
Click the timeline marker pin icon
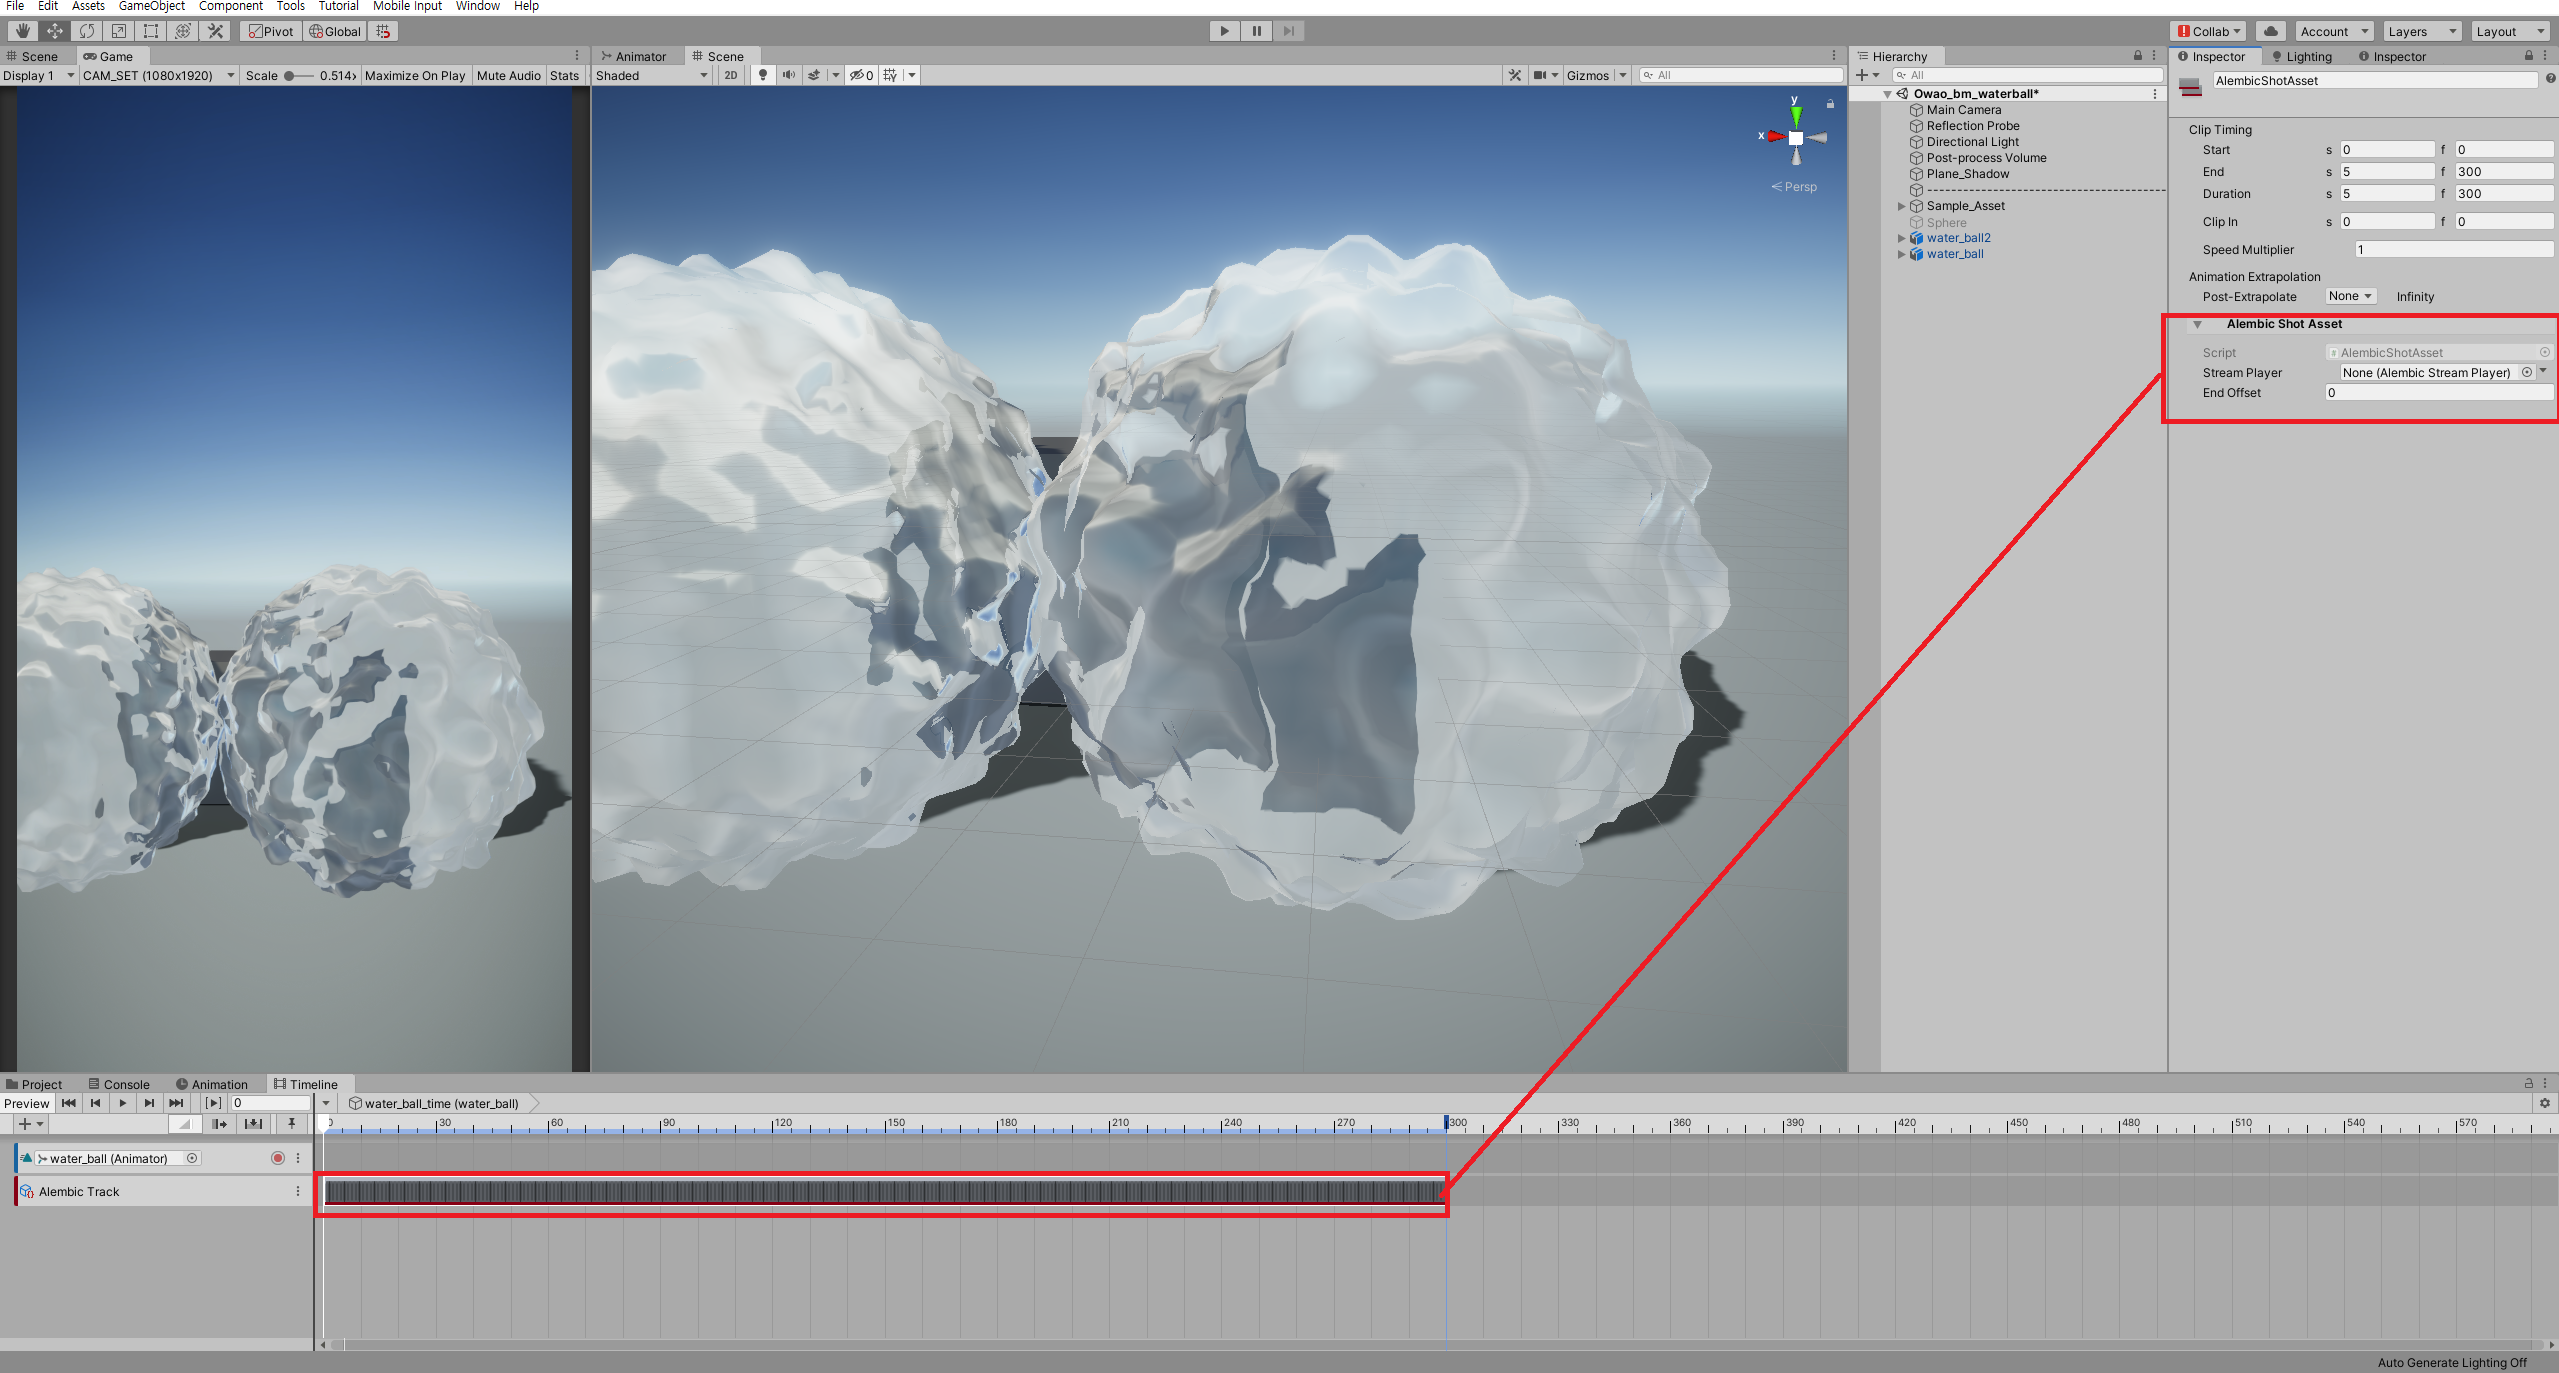point(292,1124)
